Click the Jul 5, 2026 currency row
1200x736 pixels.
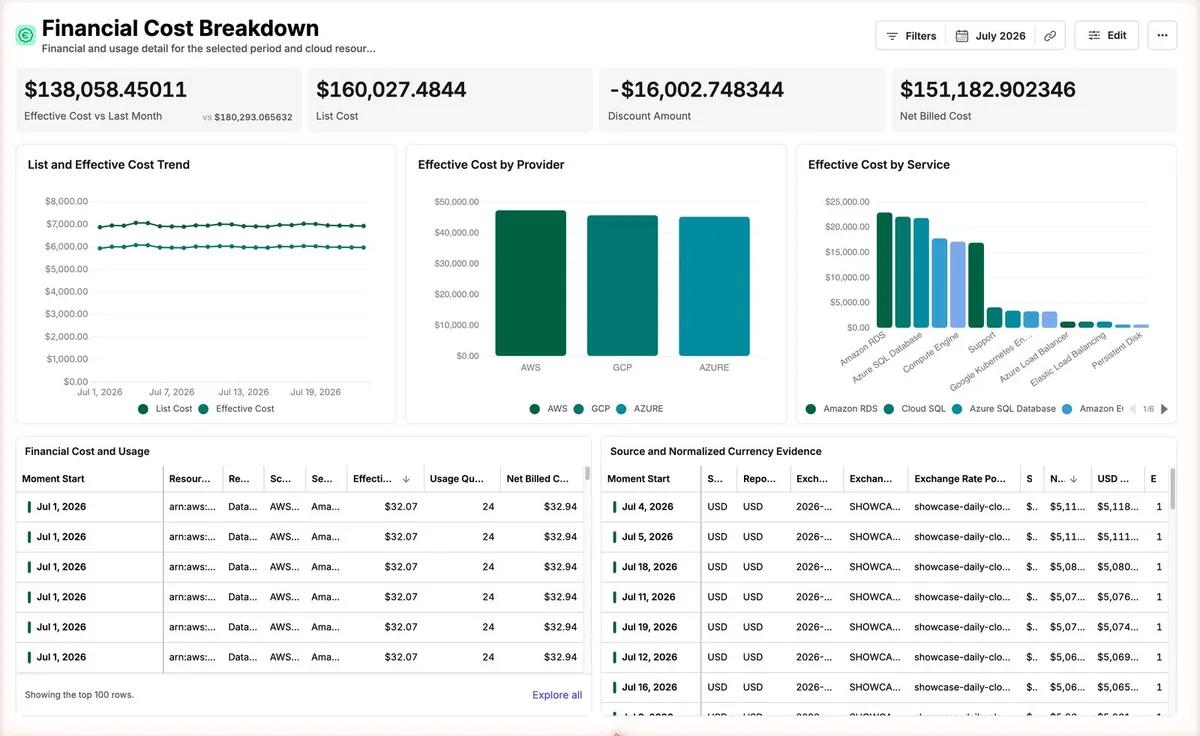(x=883, y=537)
